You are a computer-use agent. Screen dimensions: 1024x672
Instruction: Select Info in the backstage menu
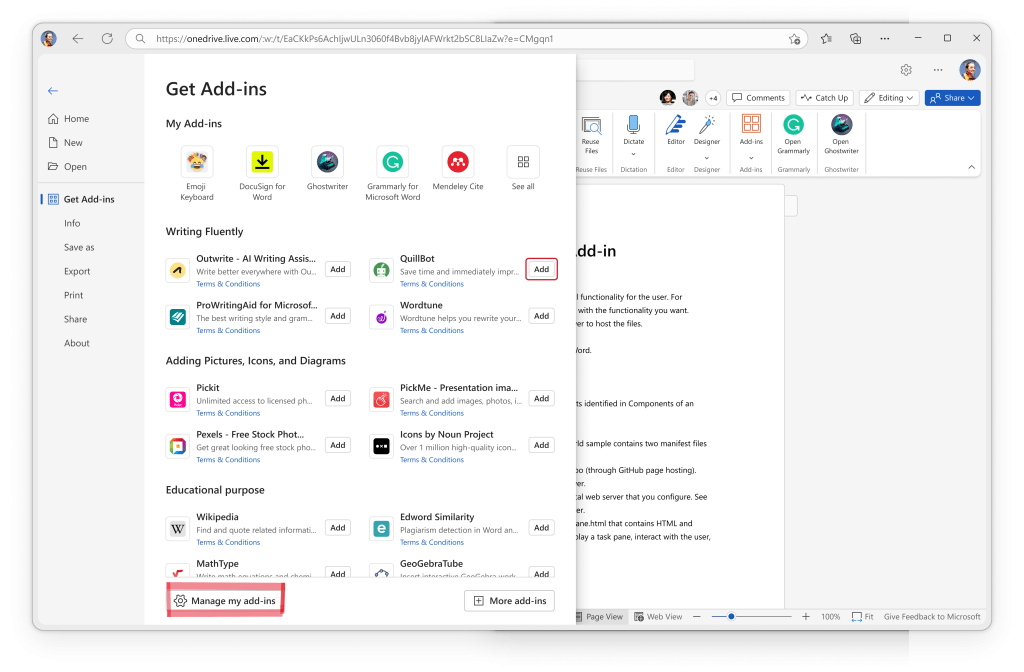click(72, 223)
